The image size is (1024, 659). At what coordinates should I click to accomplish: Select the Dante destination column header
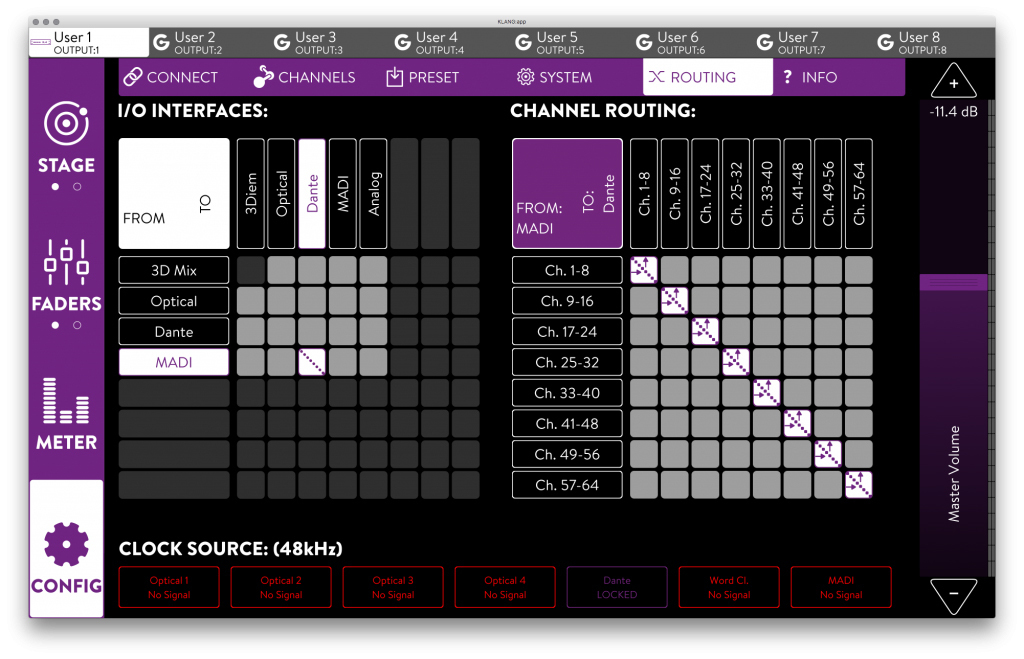[313, 193]
